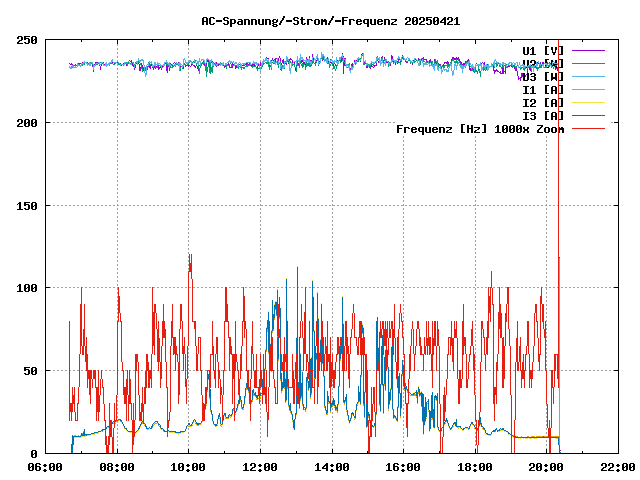Click the I1 [A] legend line sample

coord(589,89)
